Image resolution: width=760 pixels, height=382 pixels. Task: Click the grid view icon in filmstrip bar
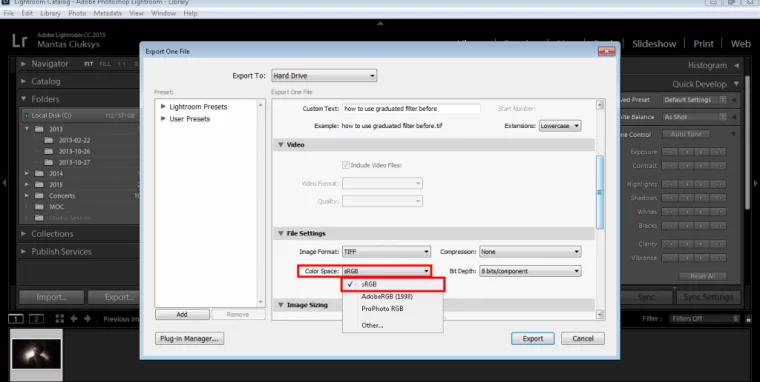point(60,318)
